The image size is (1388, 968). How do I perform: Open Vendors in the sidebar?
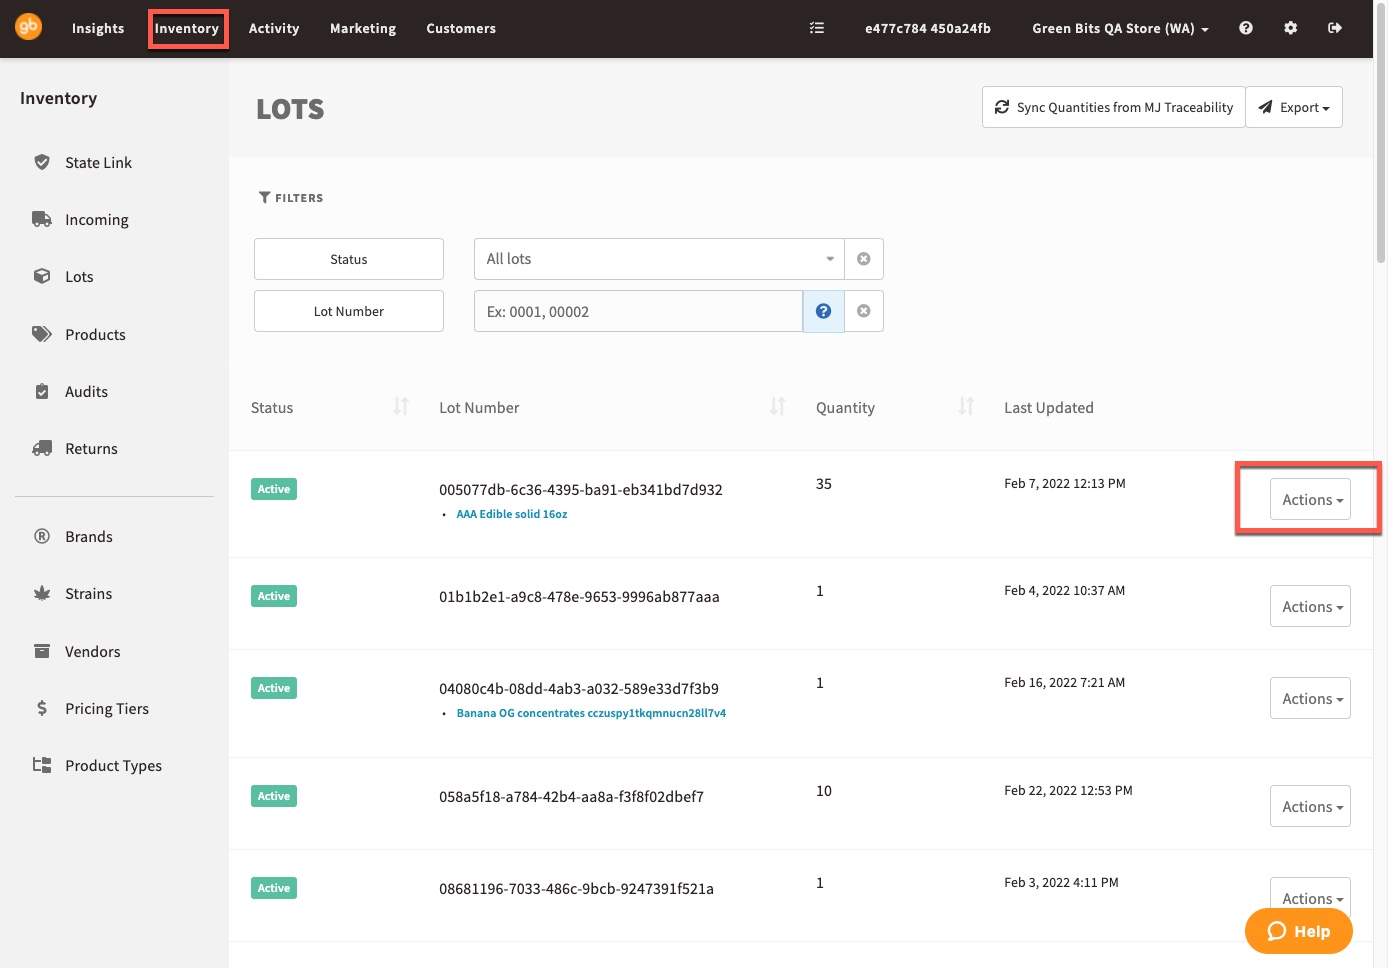point(93,651)
